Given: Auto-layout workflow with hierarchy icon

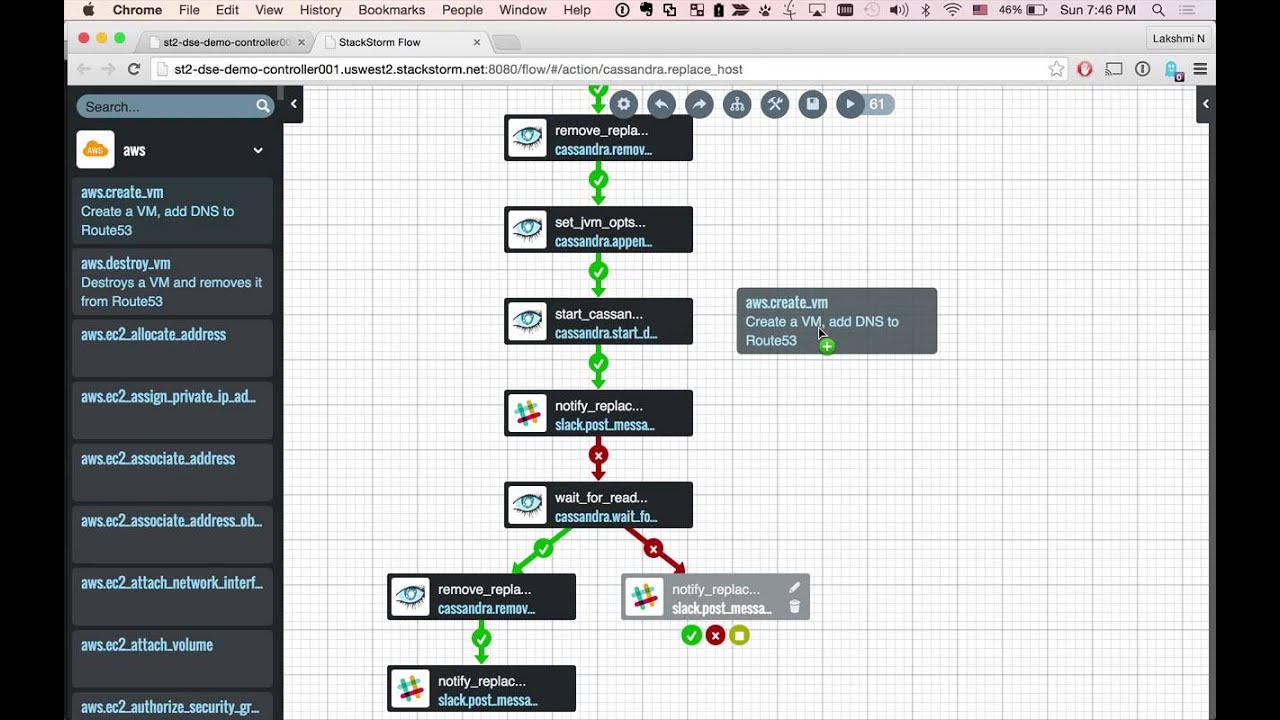Looking at the screenshot, I should click(737, 104).
